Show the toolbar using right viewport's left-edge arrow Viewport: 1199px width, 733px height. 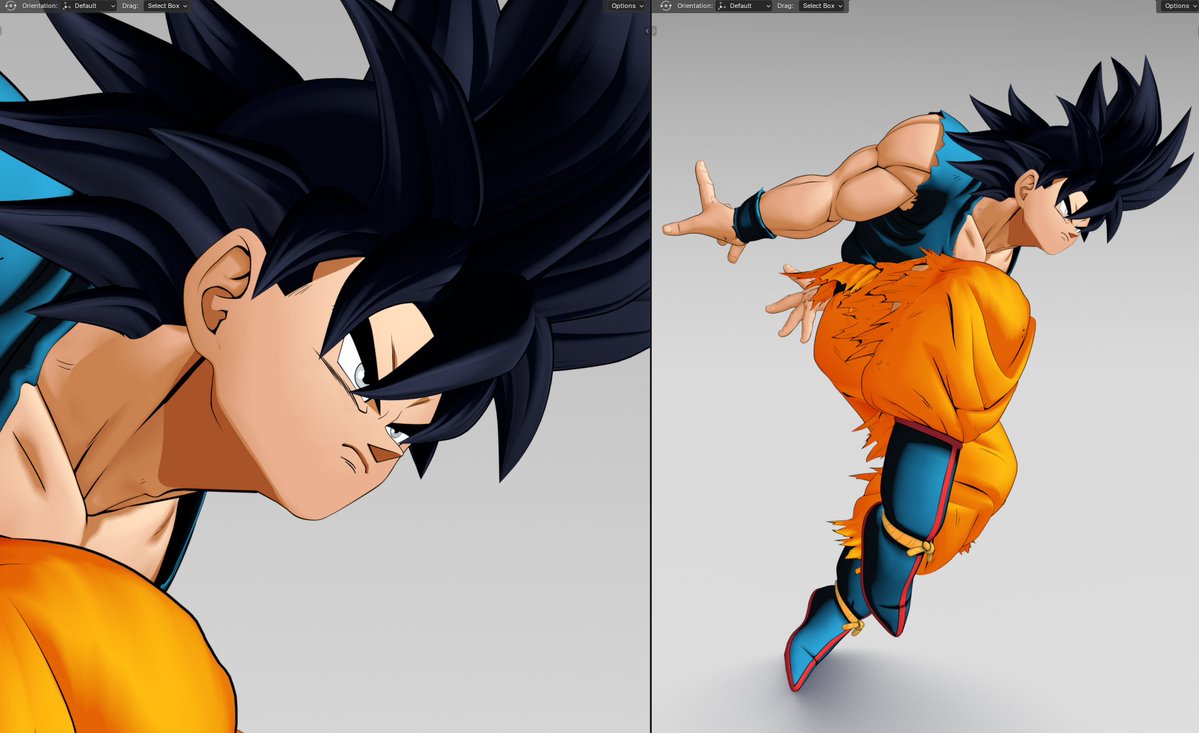[x=655, y=31]
